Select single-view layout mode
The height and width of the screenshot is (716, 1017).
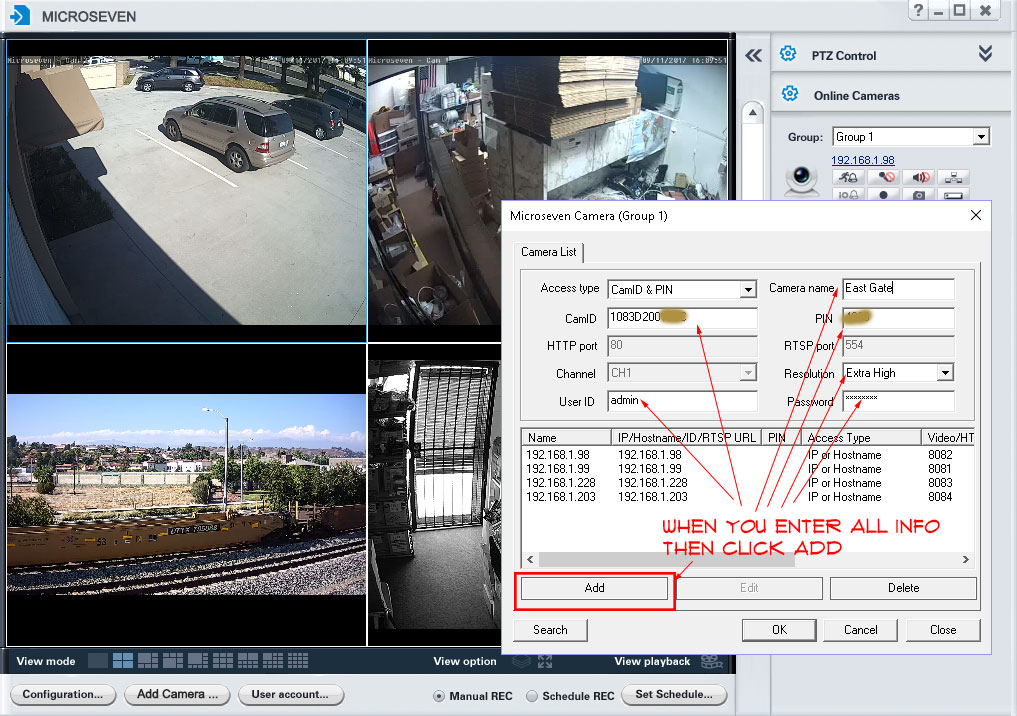tap(98, 660)
